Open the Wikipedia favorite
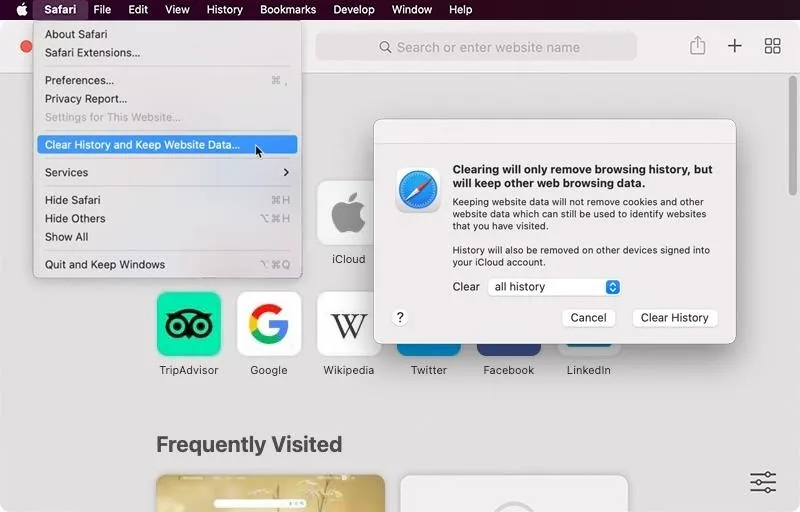Screen dimensions: 800x512 [x=348, y=324]
